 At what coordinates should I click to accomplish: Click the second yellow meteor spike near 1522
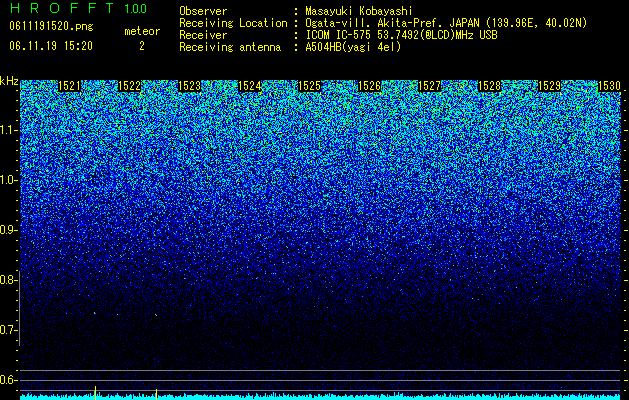click(x=156, y=394)
